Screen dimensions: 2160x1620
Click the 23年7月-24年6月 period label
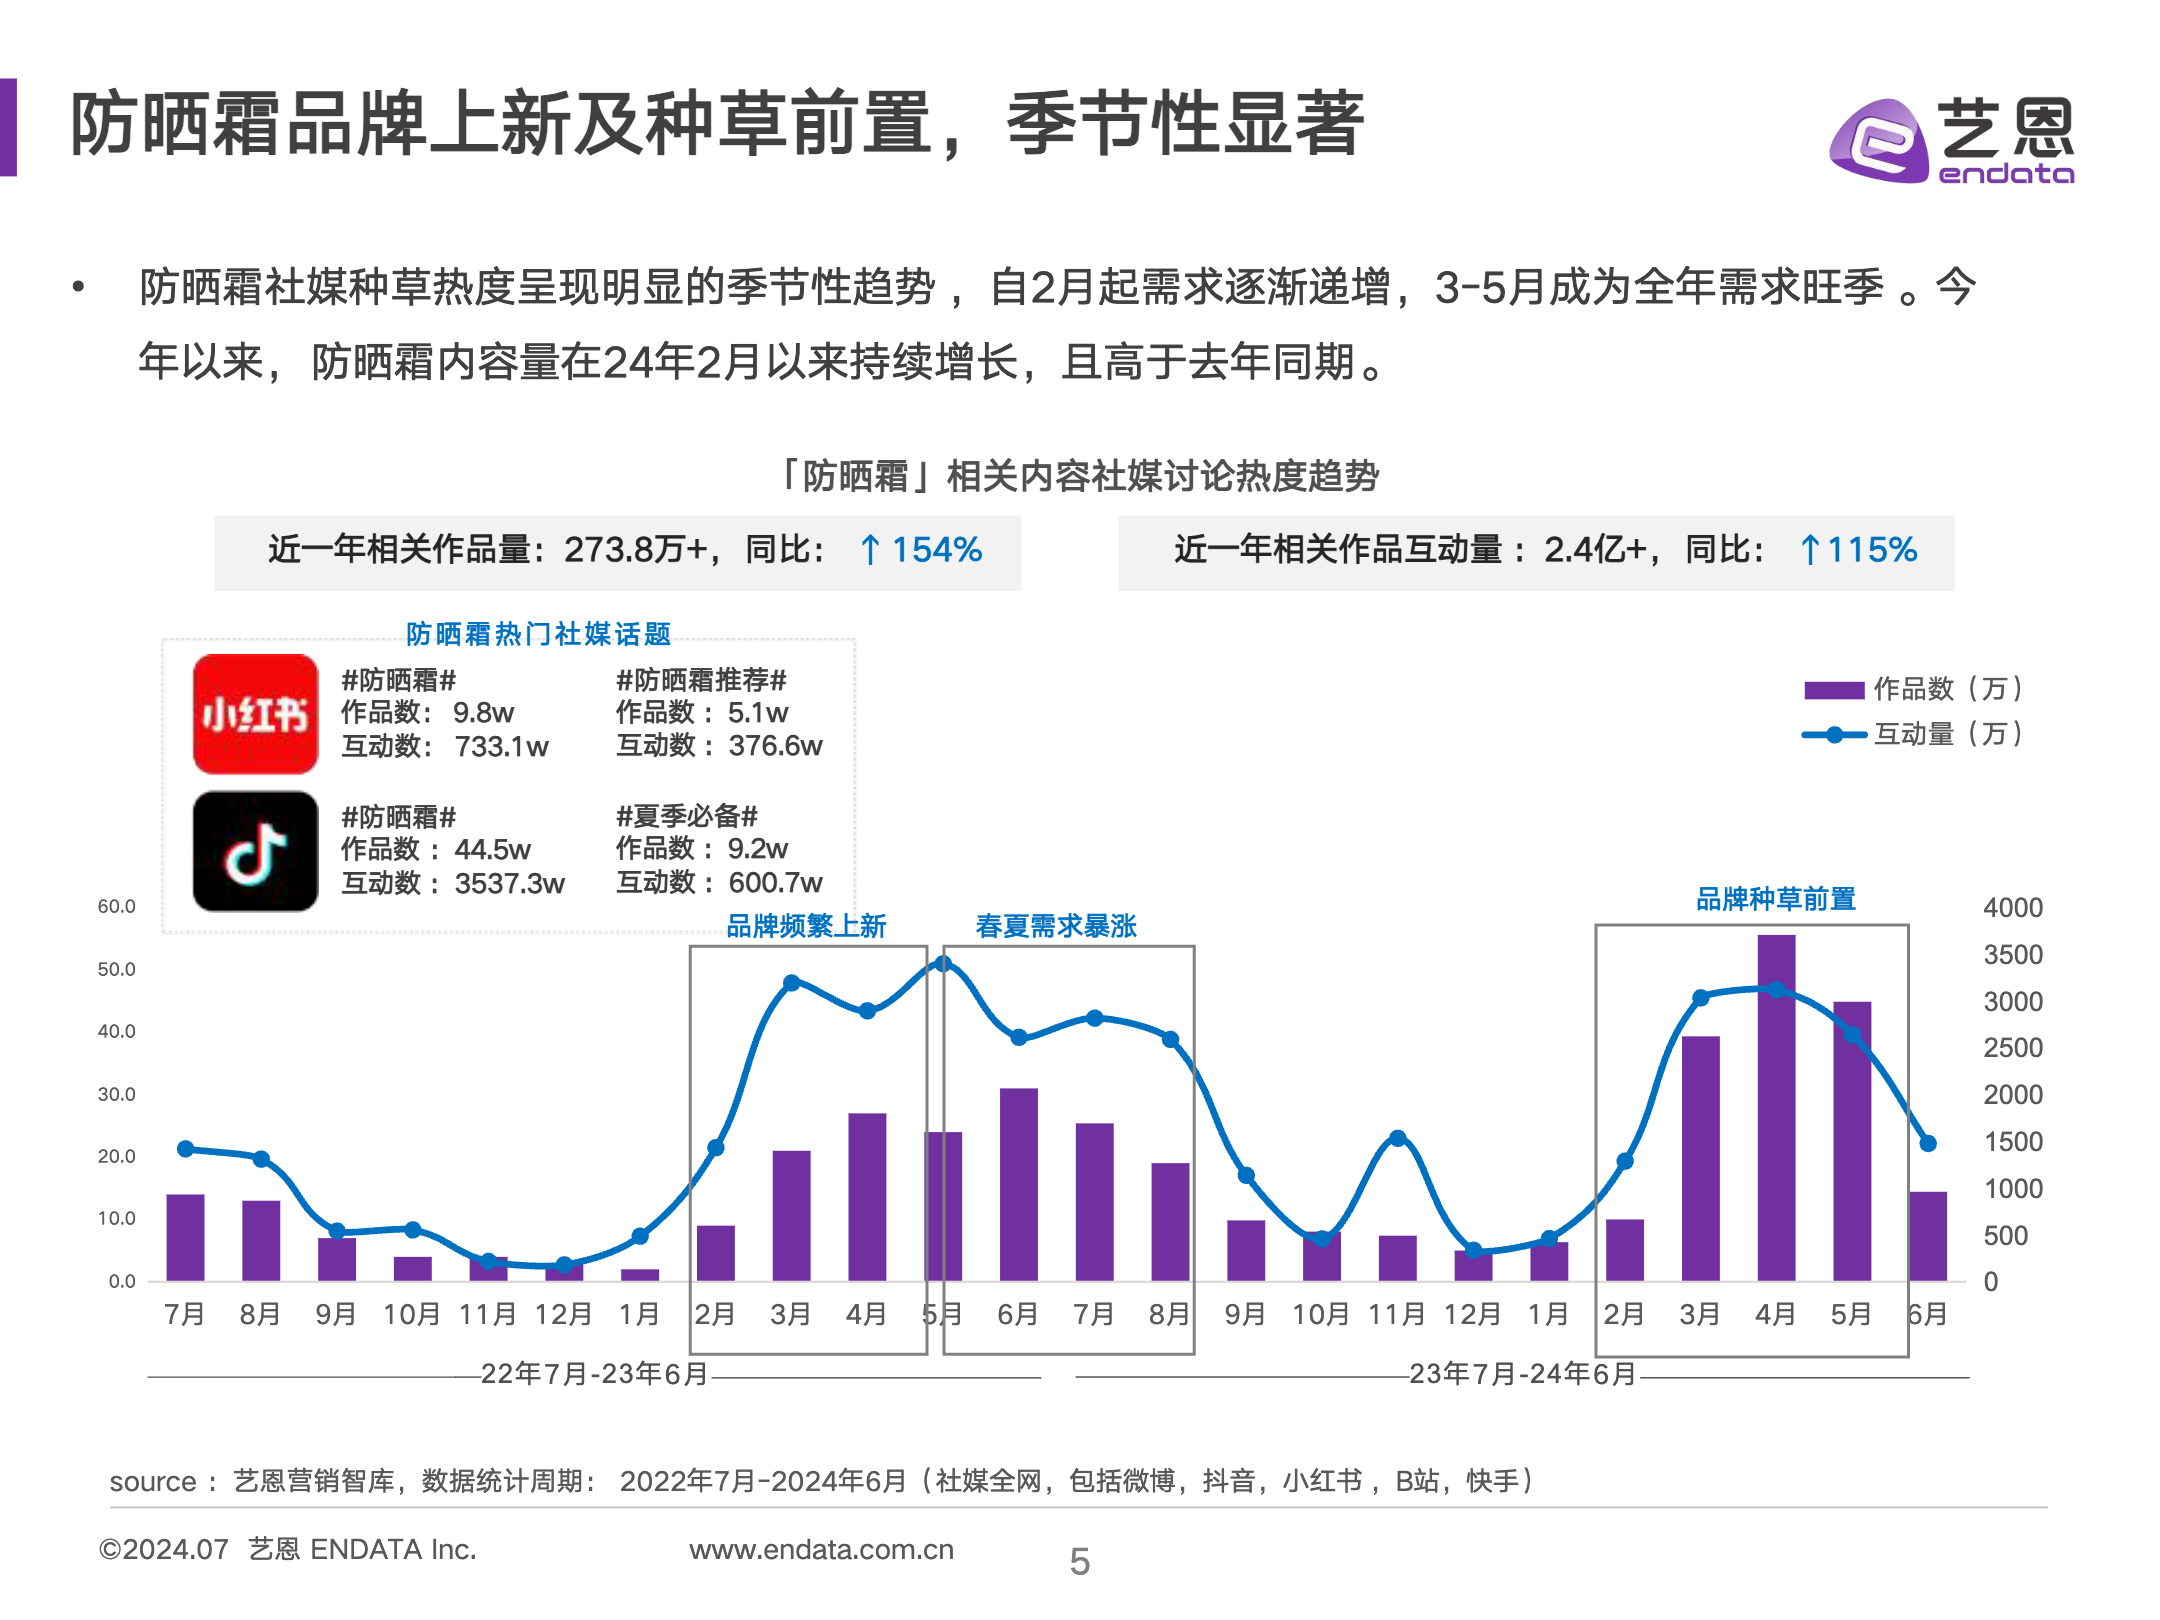[x=1522, y=1374]
